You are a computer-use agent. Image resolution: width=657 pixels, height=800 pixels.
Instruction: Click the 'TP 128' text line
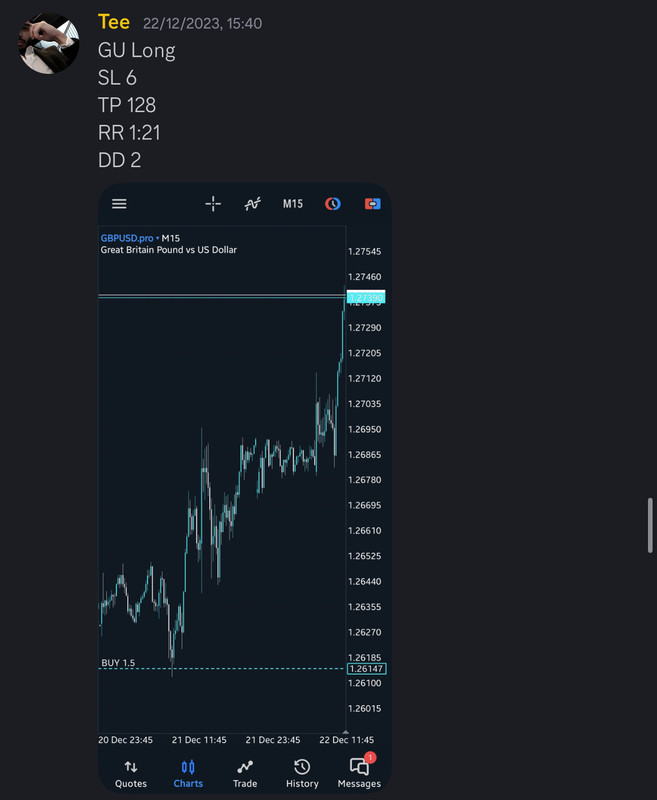(x=127, y=105)
